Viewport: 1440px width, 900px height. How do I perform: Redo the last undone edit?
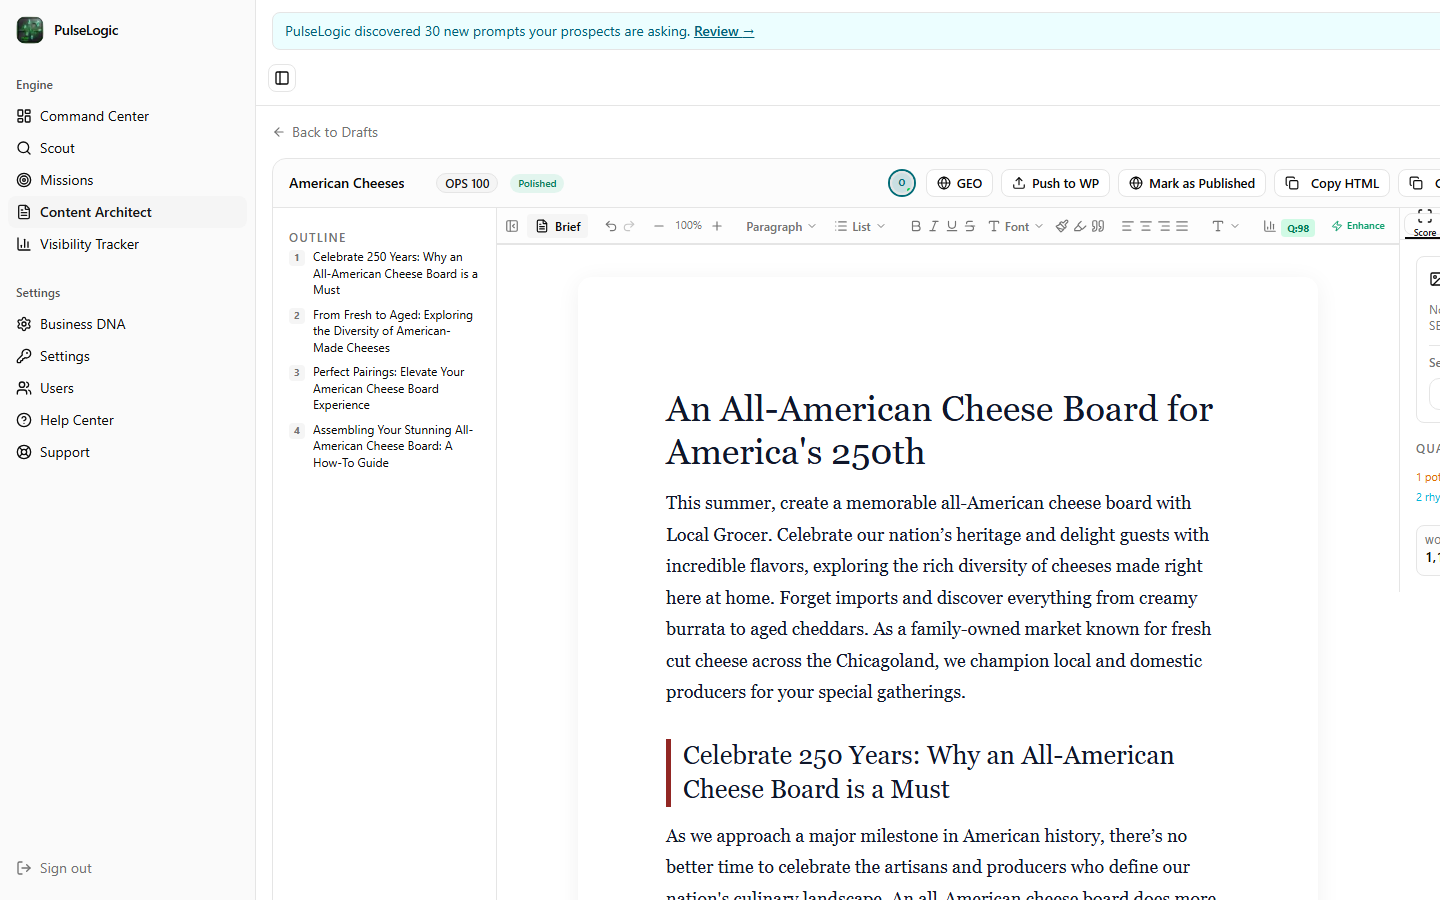[629, 226]
